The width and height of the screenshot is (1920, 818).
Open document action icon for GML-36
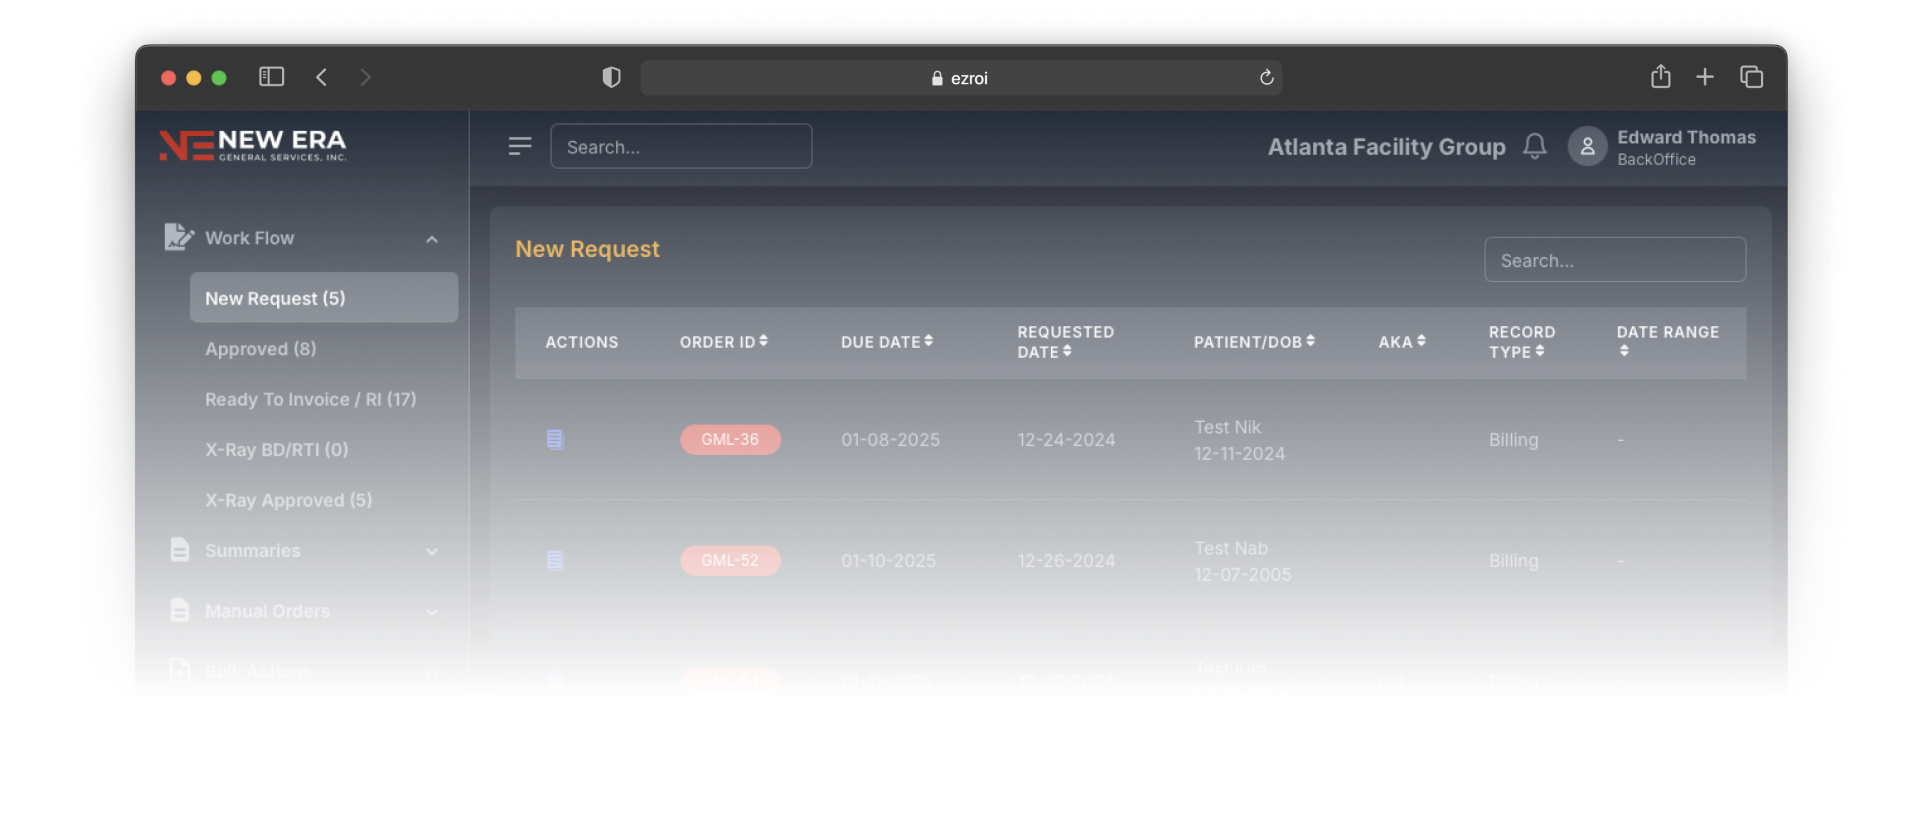[x=555, y=439]
